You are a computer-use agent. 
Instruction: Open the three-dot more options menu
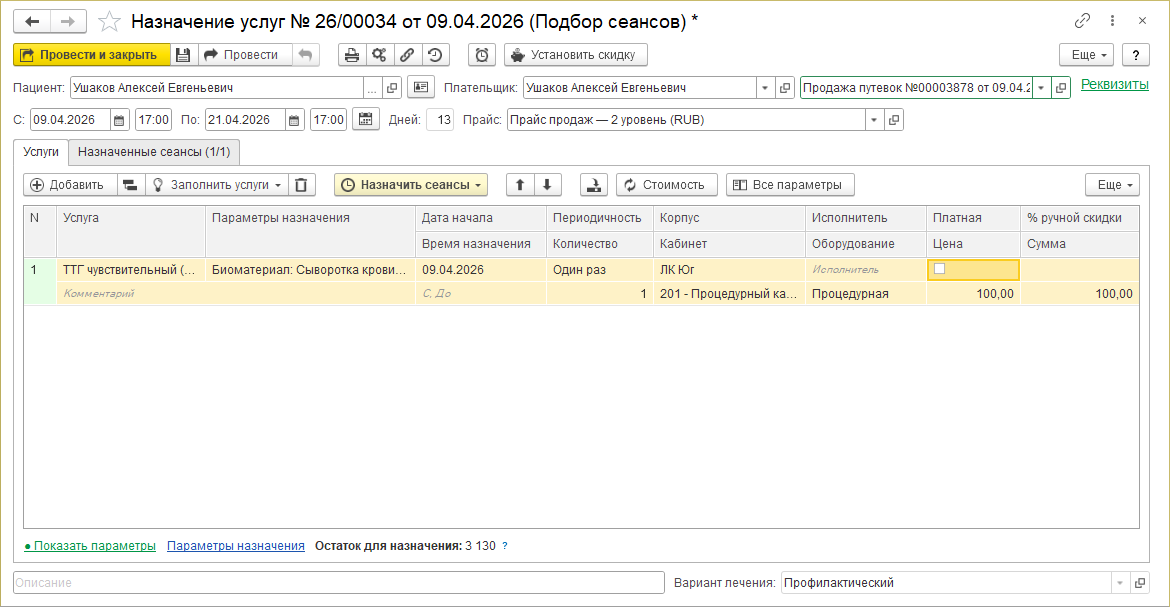(x=1112, y=21)
